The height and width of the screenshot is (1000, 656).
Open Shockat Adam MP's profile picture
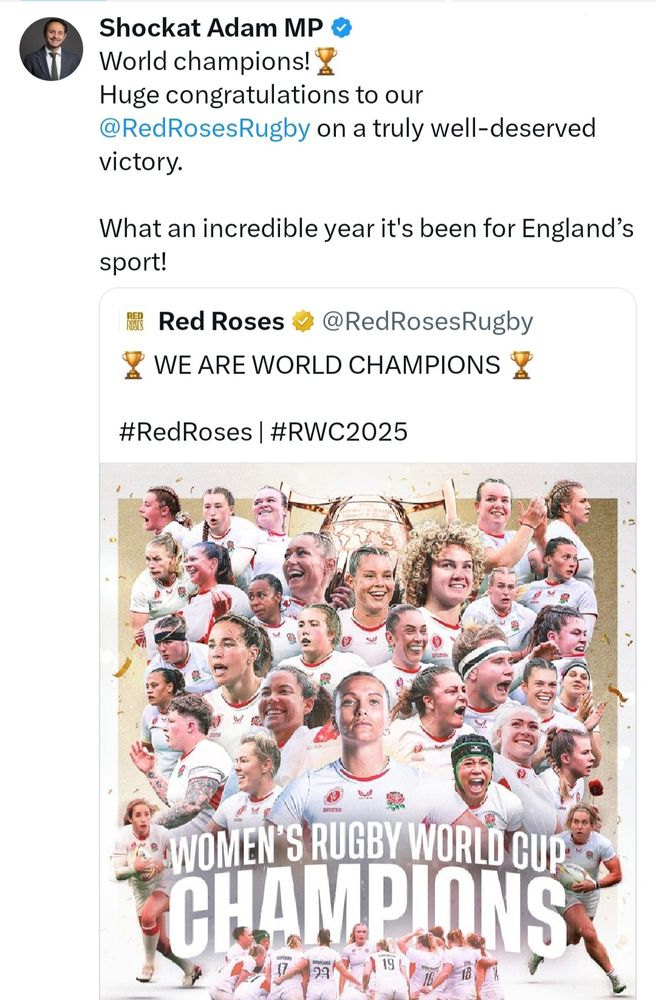click(x=51, y=49)
